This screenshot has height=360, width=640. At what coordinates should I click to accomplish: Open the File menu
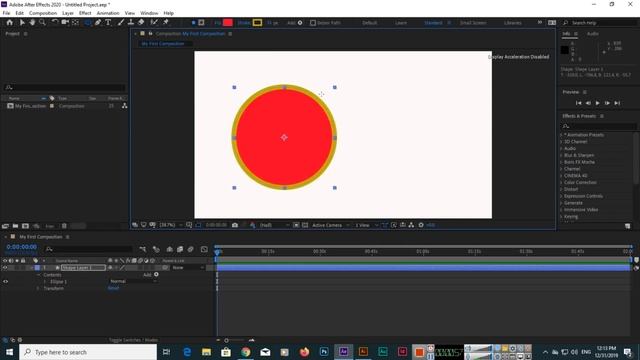[x=7, y=13]
